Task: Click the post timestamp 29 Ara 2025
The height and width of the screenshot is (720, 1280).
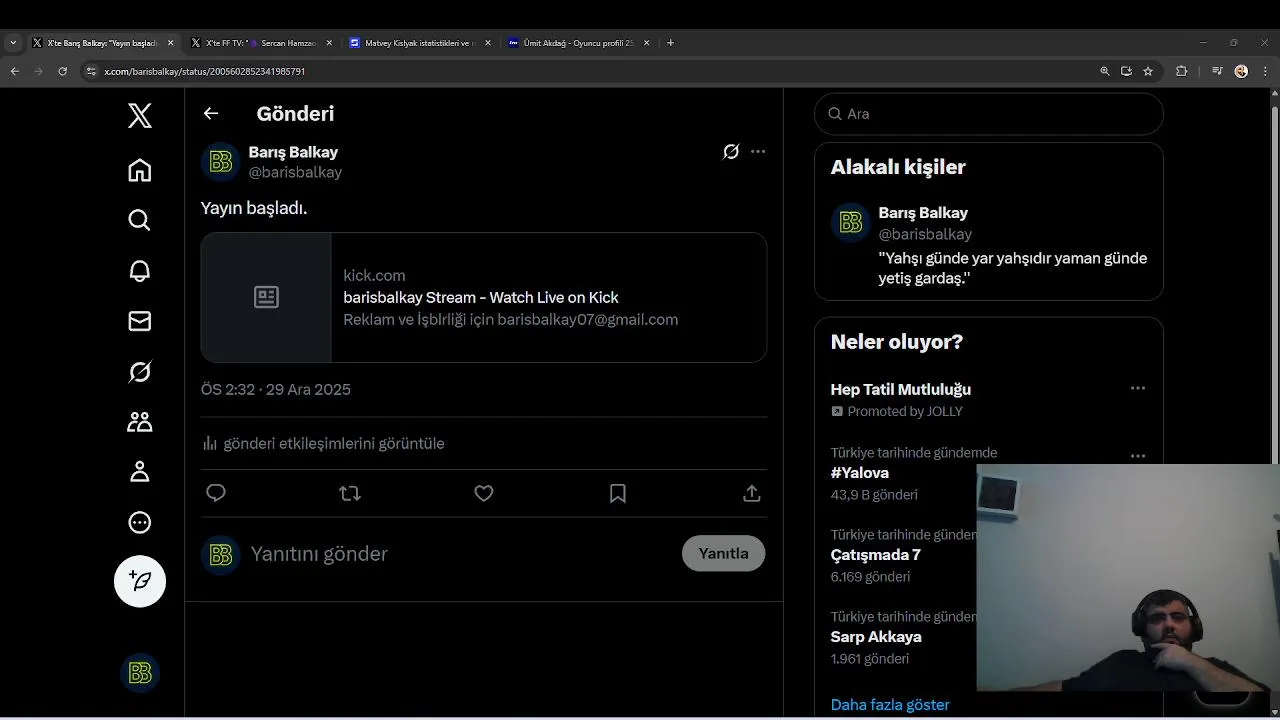Action: click(276, 390)
